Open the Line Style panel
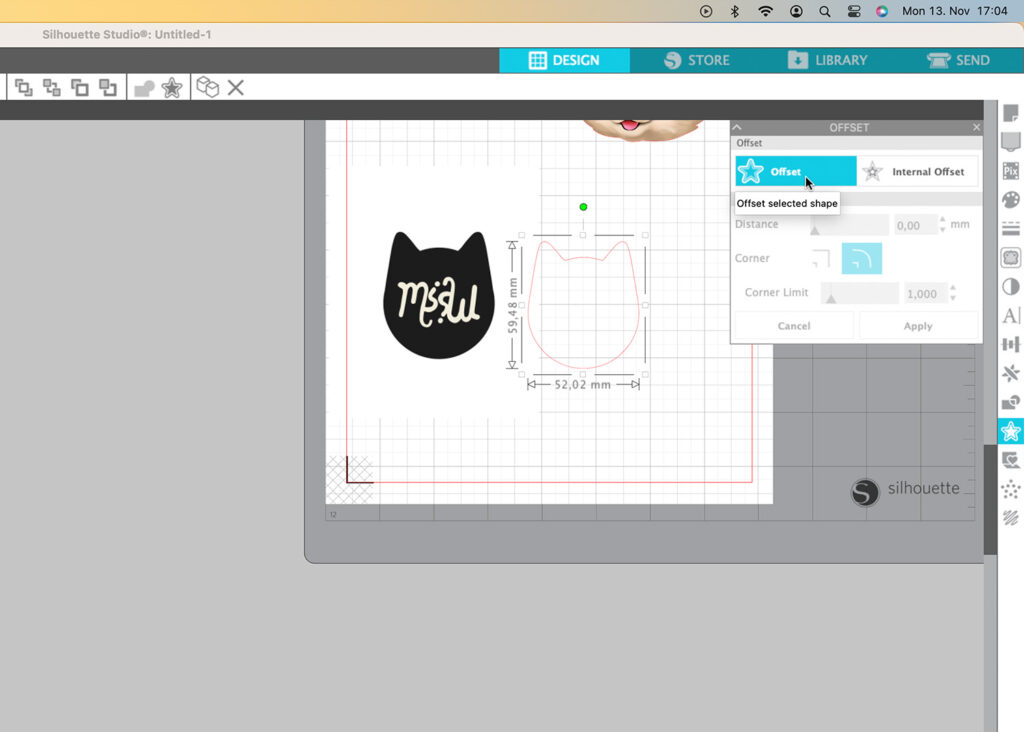This screenshot has width=1024, height=732. click(1010, 229)
